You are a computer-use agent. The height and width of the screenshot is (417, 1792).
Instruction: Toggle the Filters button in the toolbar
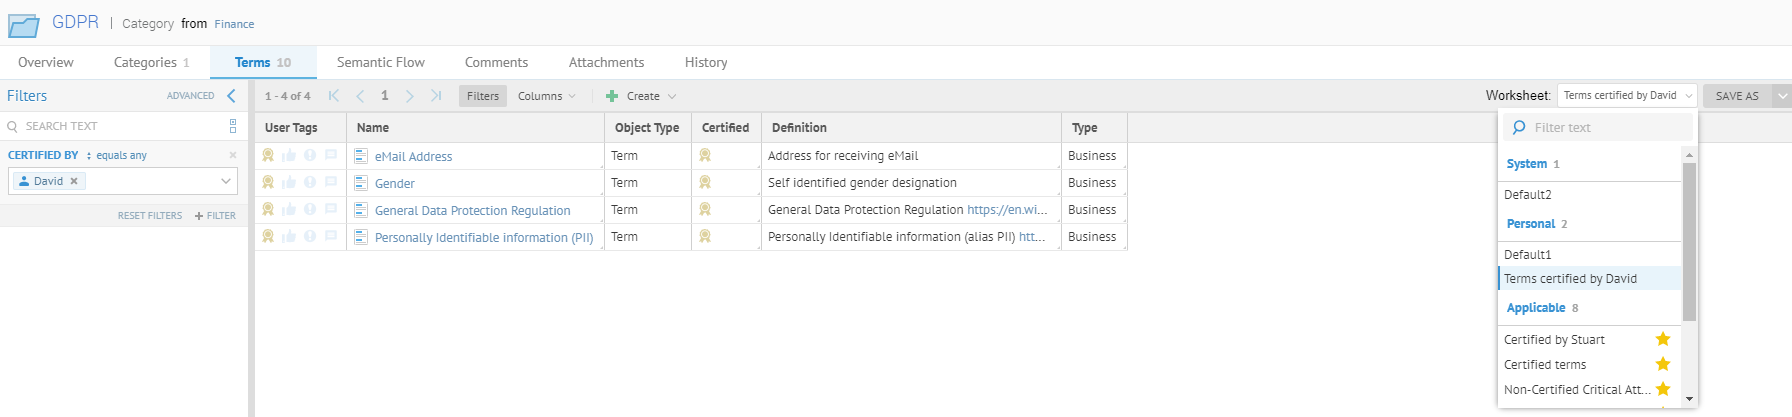pos(483,96)
